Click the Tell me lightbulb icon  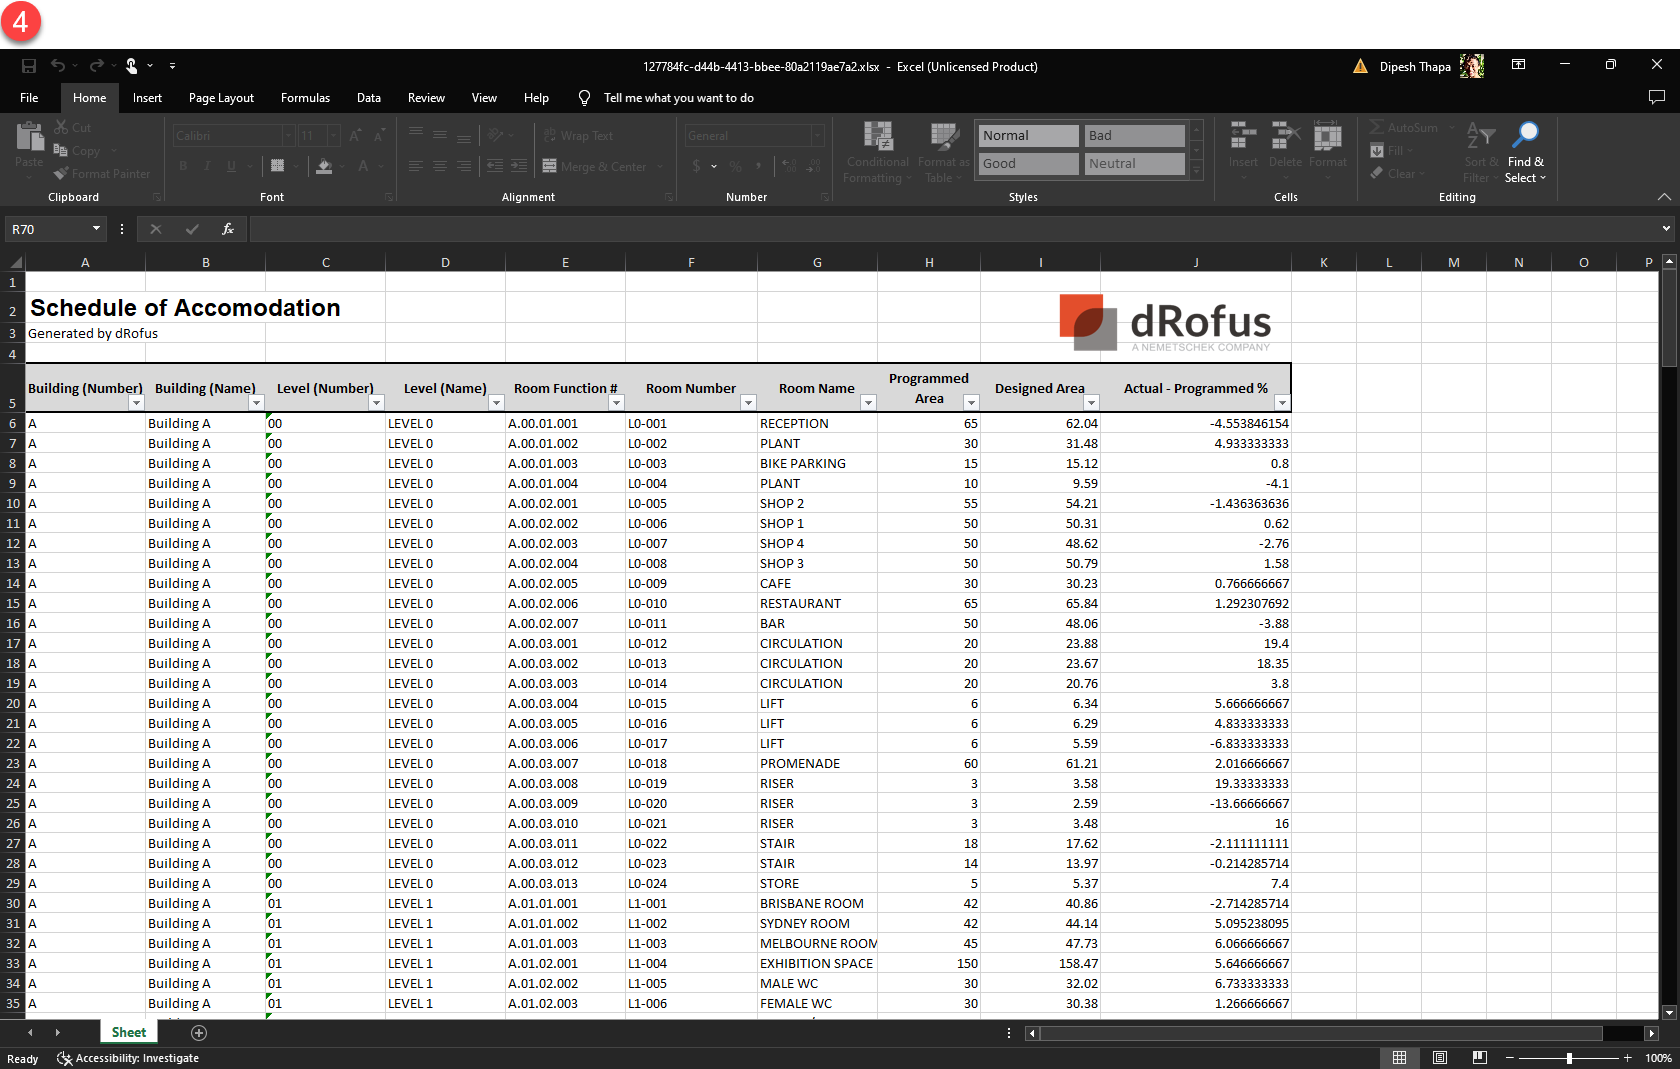click(585, 98)
